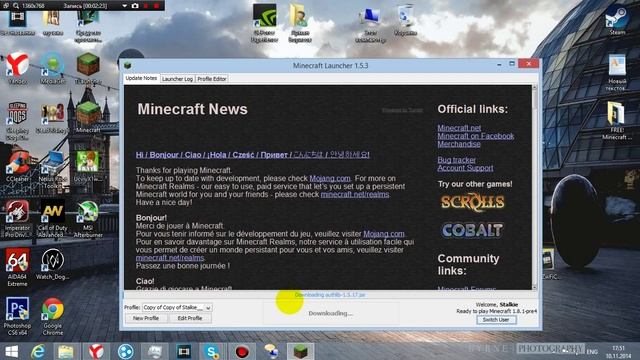Open the Profile selection dropdown
The image size is (640, 360).
point(177,307)
